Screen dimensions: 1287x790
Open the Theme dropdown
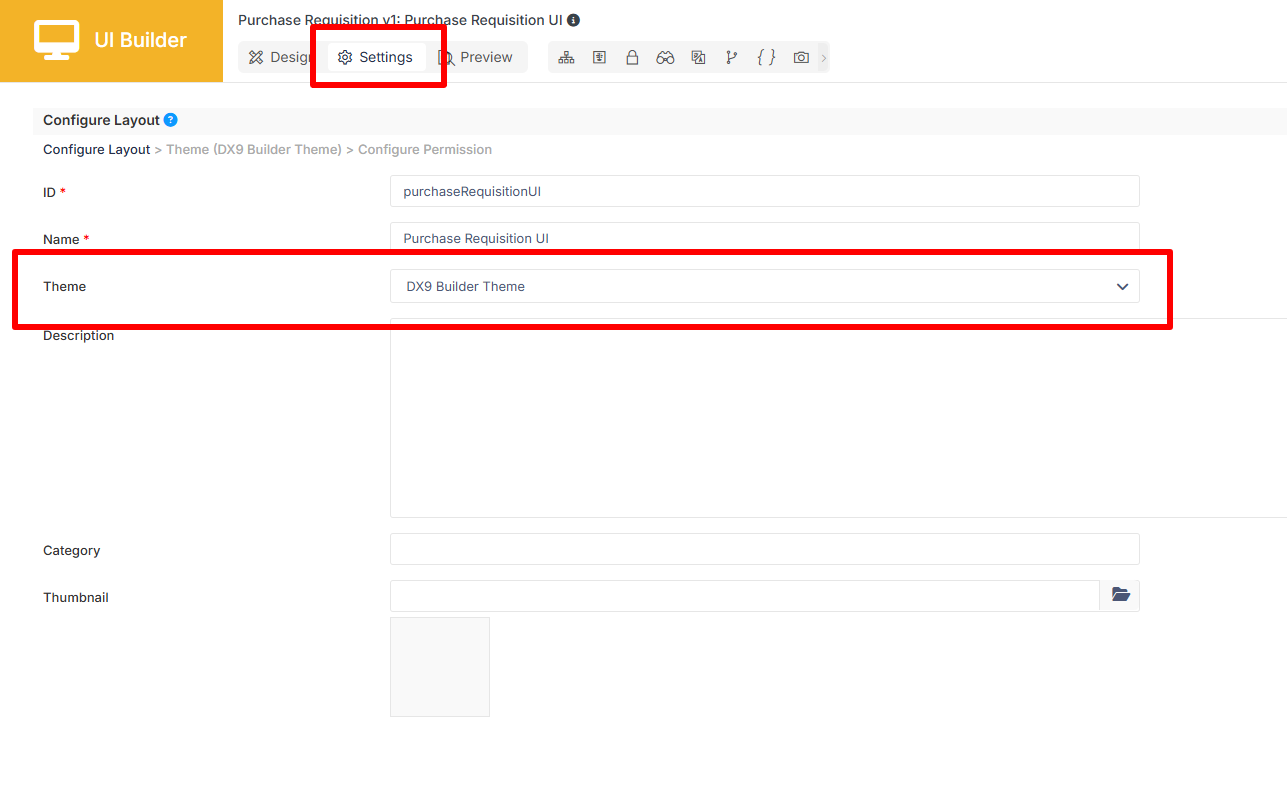coord(765,286)
